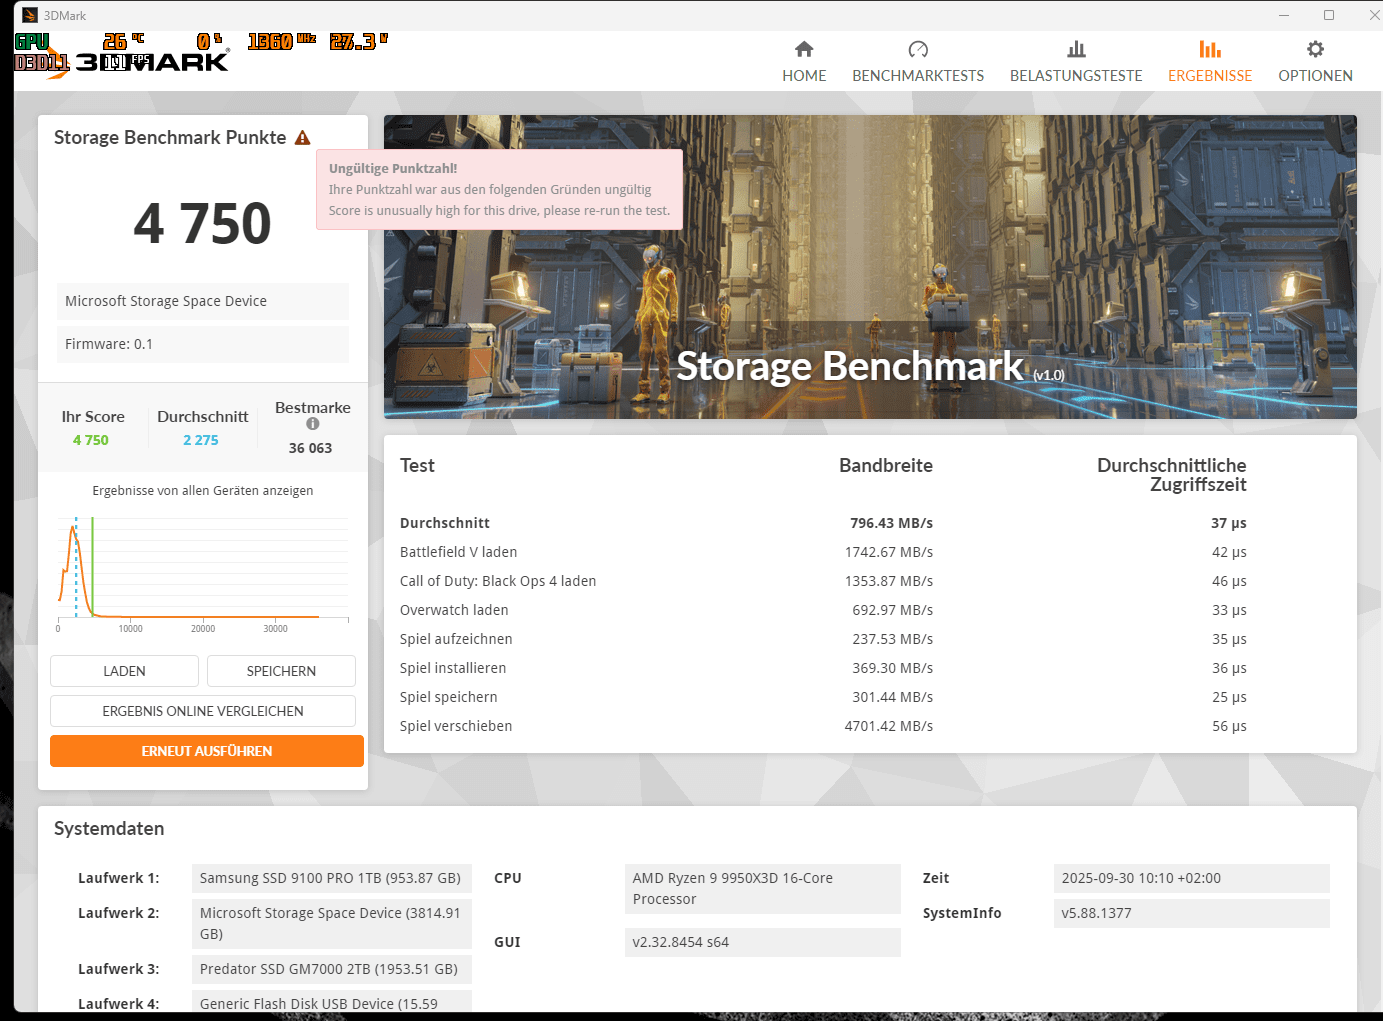
Task: Click the gear icon above OPTIONEN
Action: (x=1315, y=49)
